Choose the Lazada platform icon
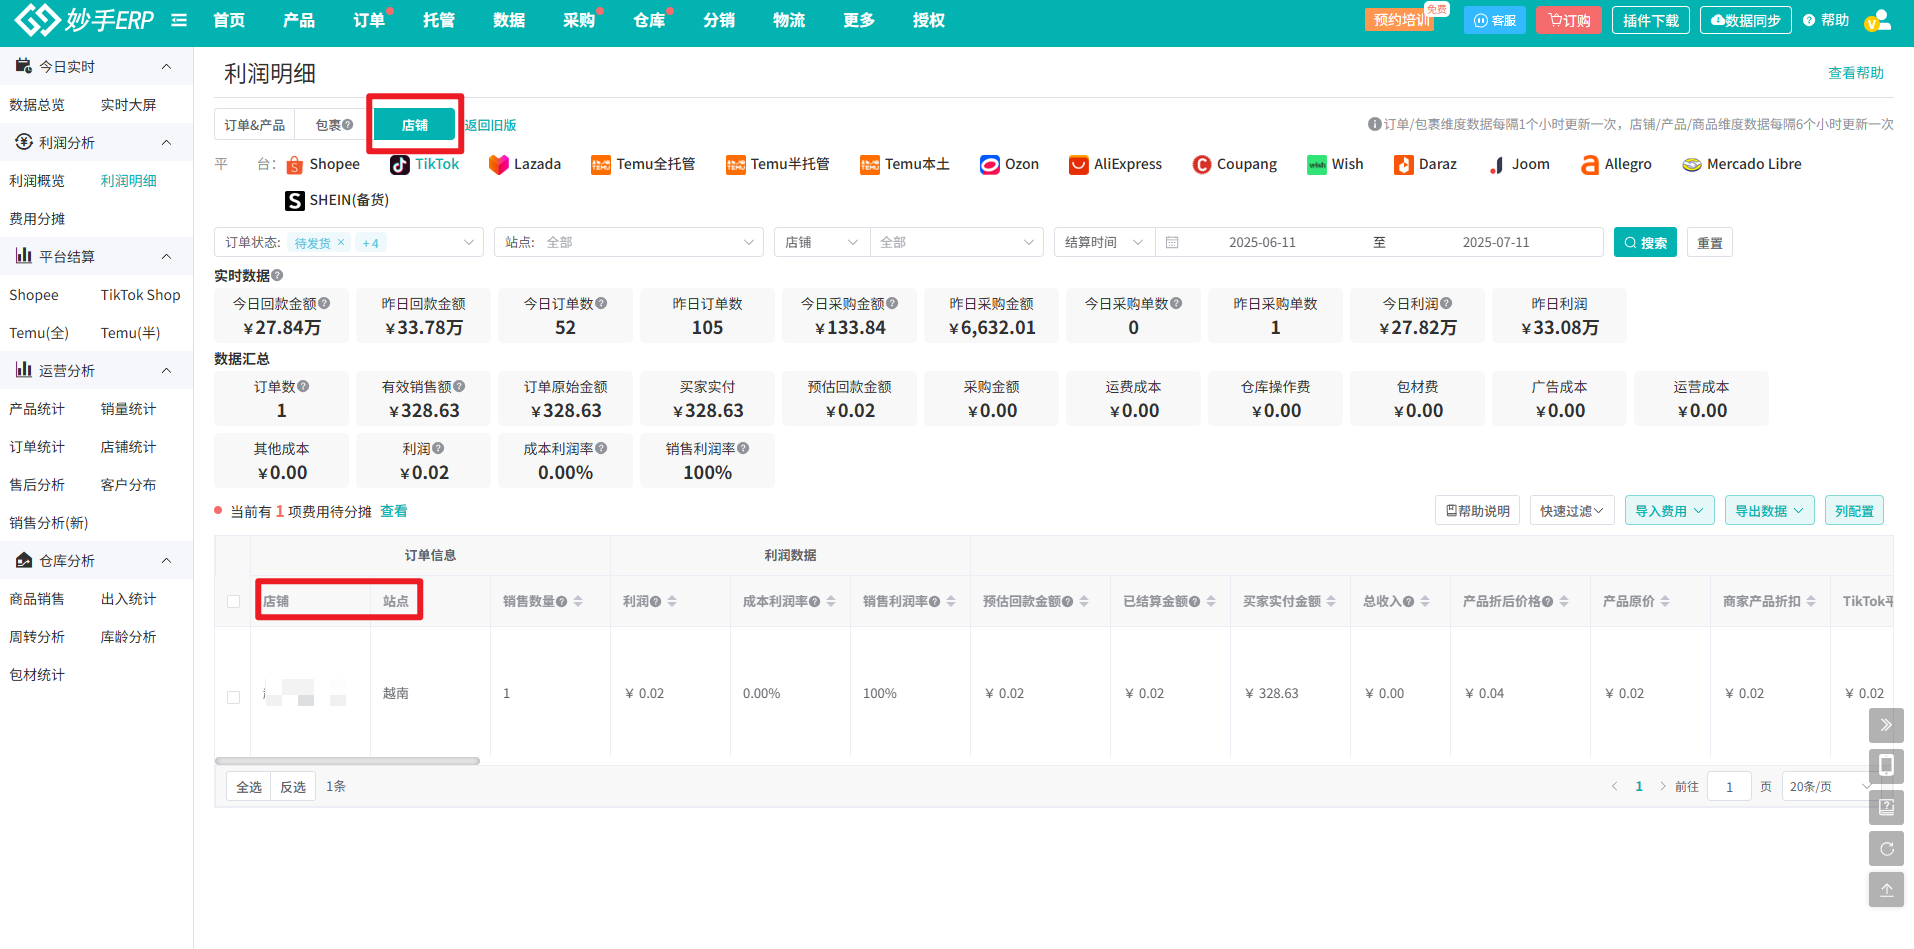This screenshot has height=949, width=1914. [x=498, y=165]
